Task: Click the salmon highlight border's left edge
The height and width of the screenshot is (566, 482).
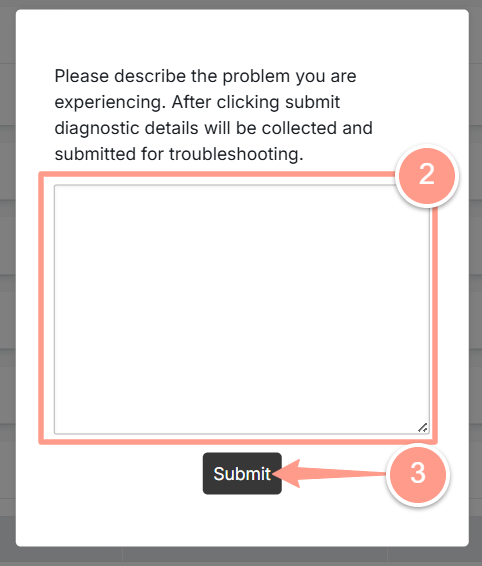Action: coord(41,308)
